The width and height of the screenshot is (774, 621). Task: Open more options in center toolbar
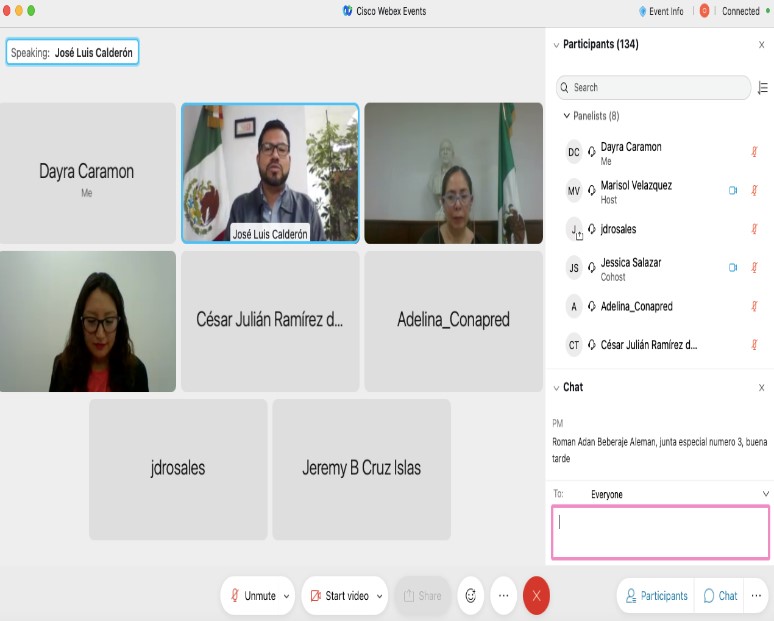click(503, 595)
